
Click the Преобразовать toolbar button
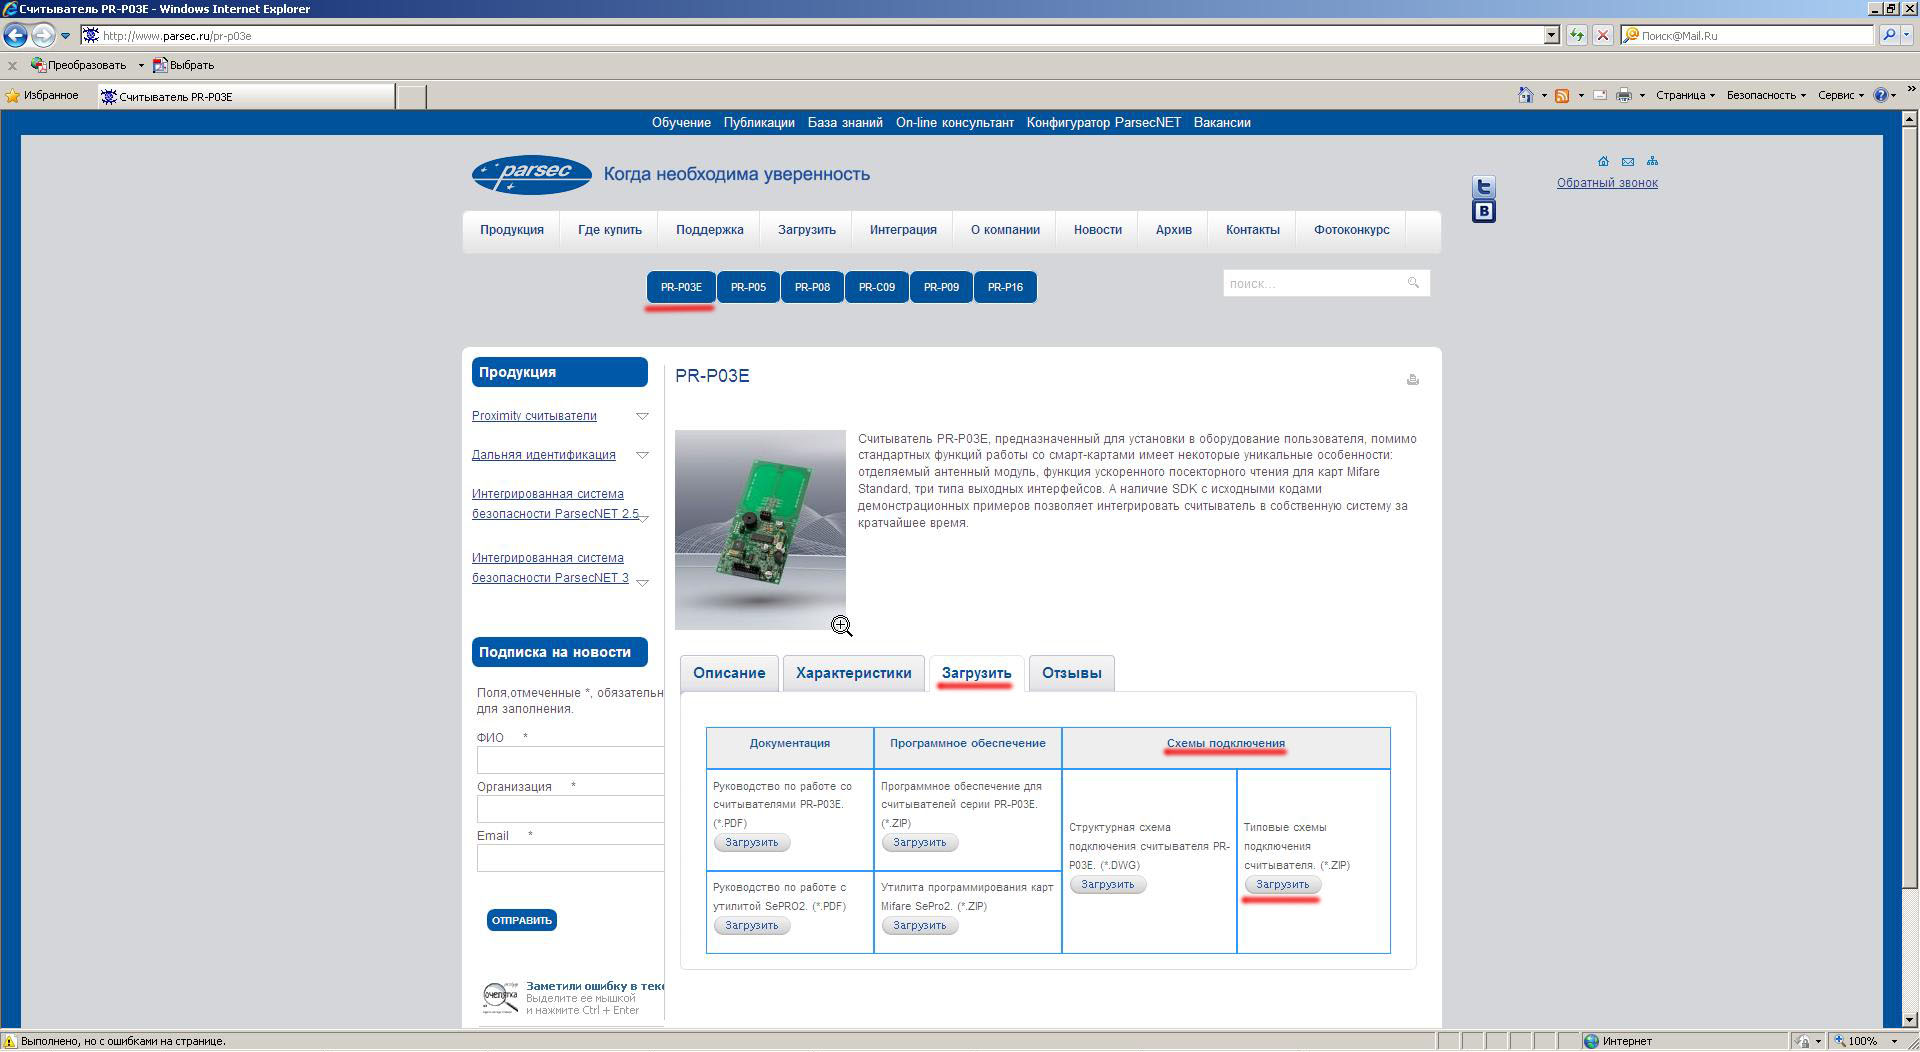(x=80, y=65)
